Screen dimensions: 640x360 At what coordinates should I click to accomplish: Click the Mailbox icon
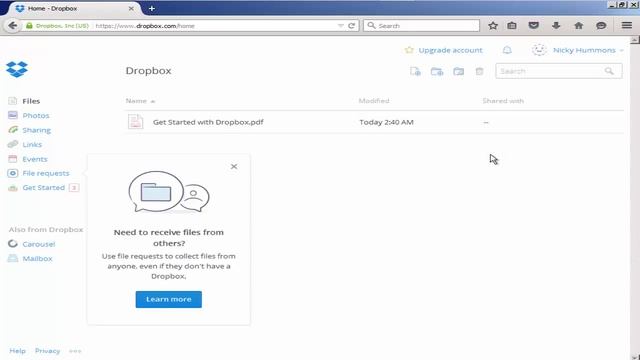[13, 258]
